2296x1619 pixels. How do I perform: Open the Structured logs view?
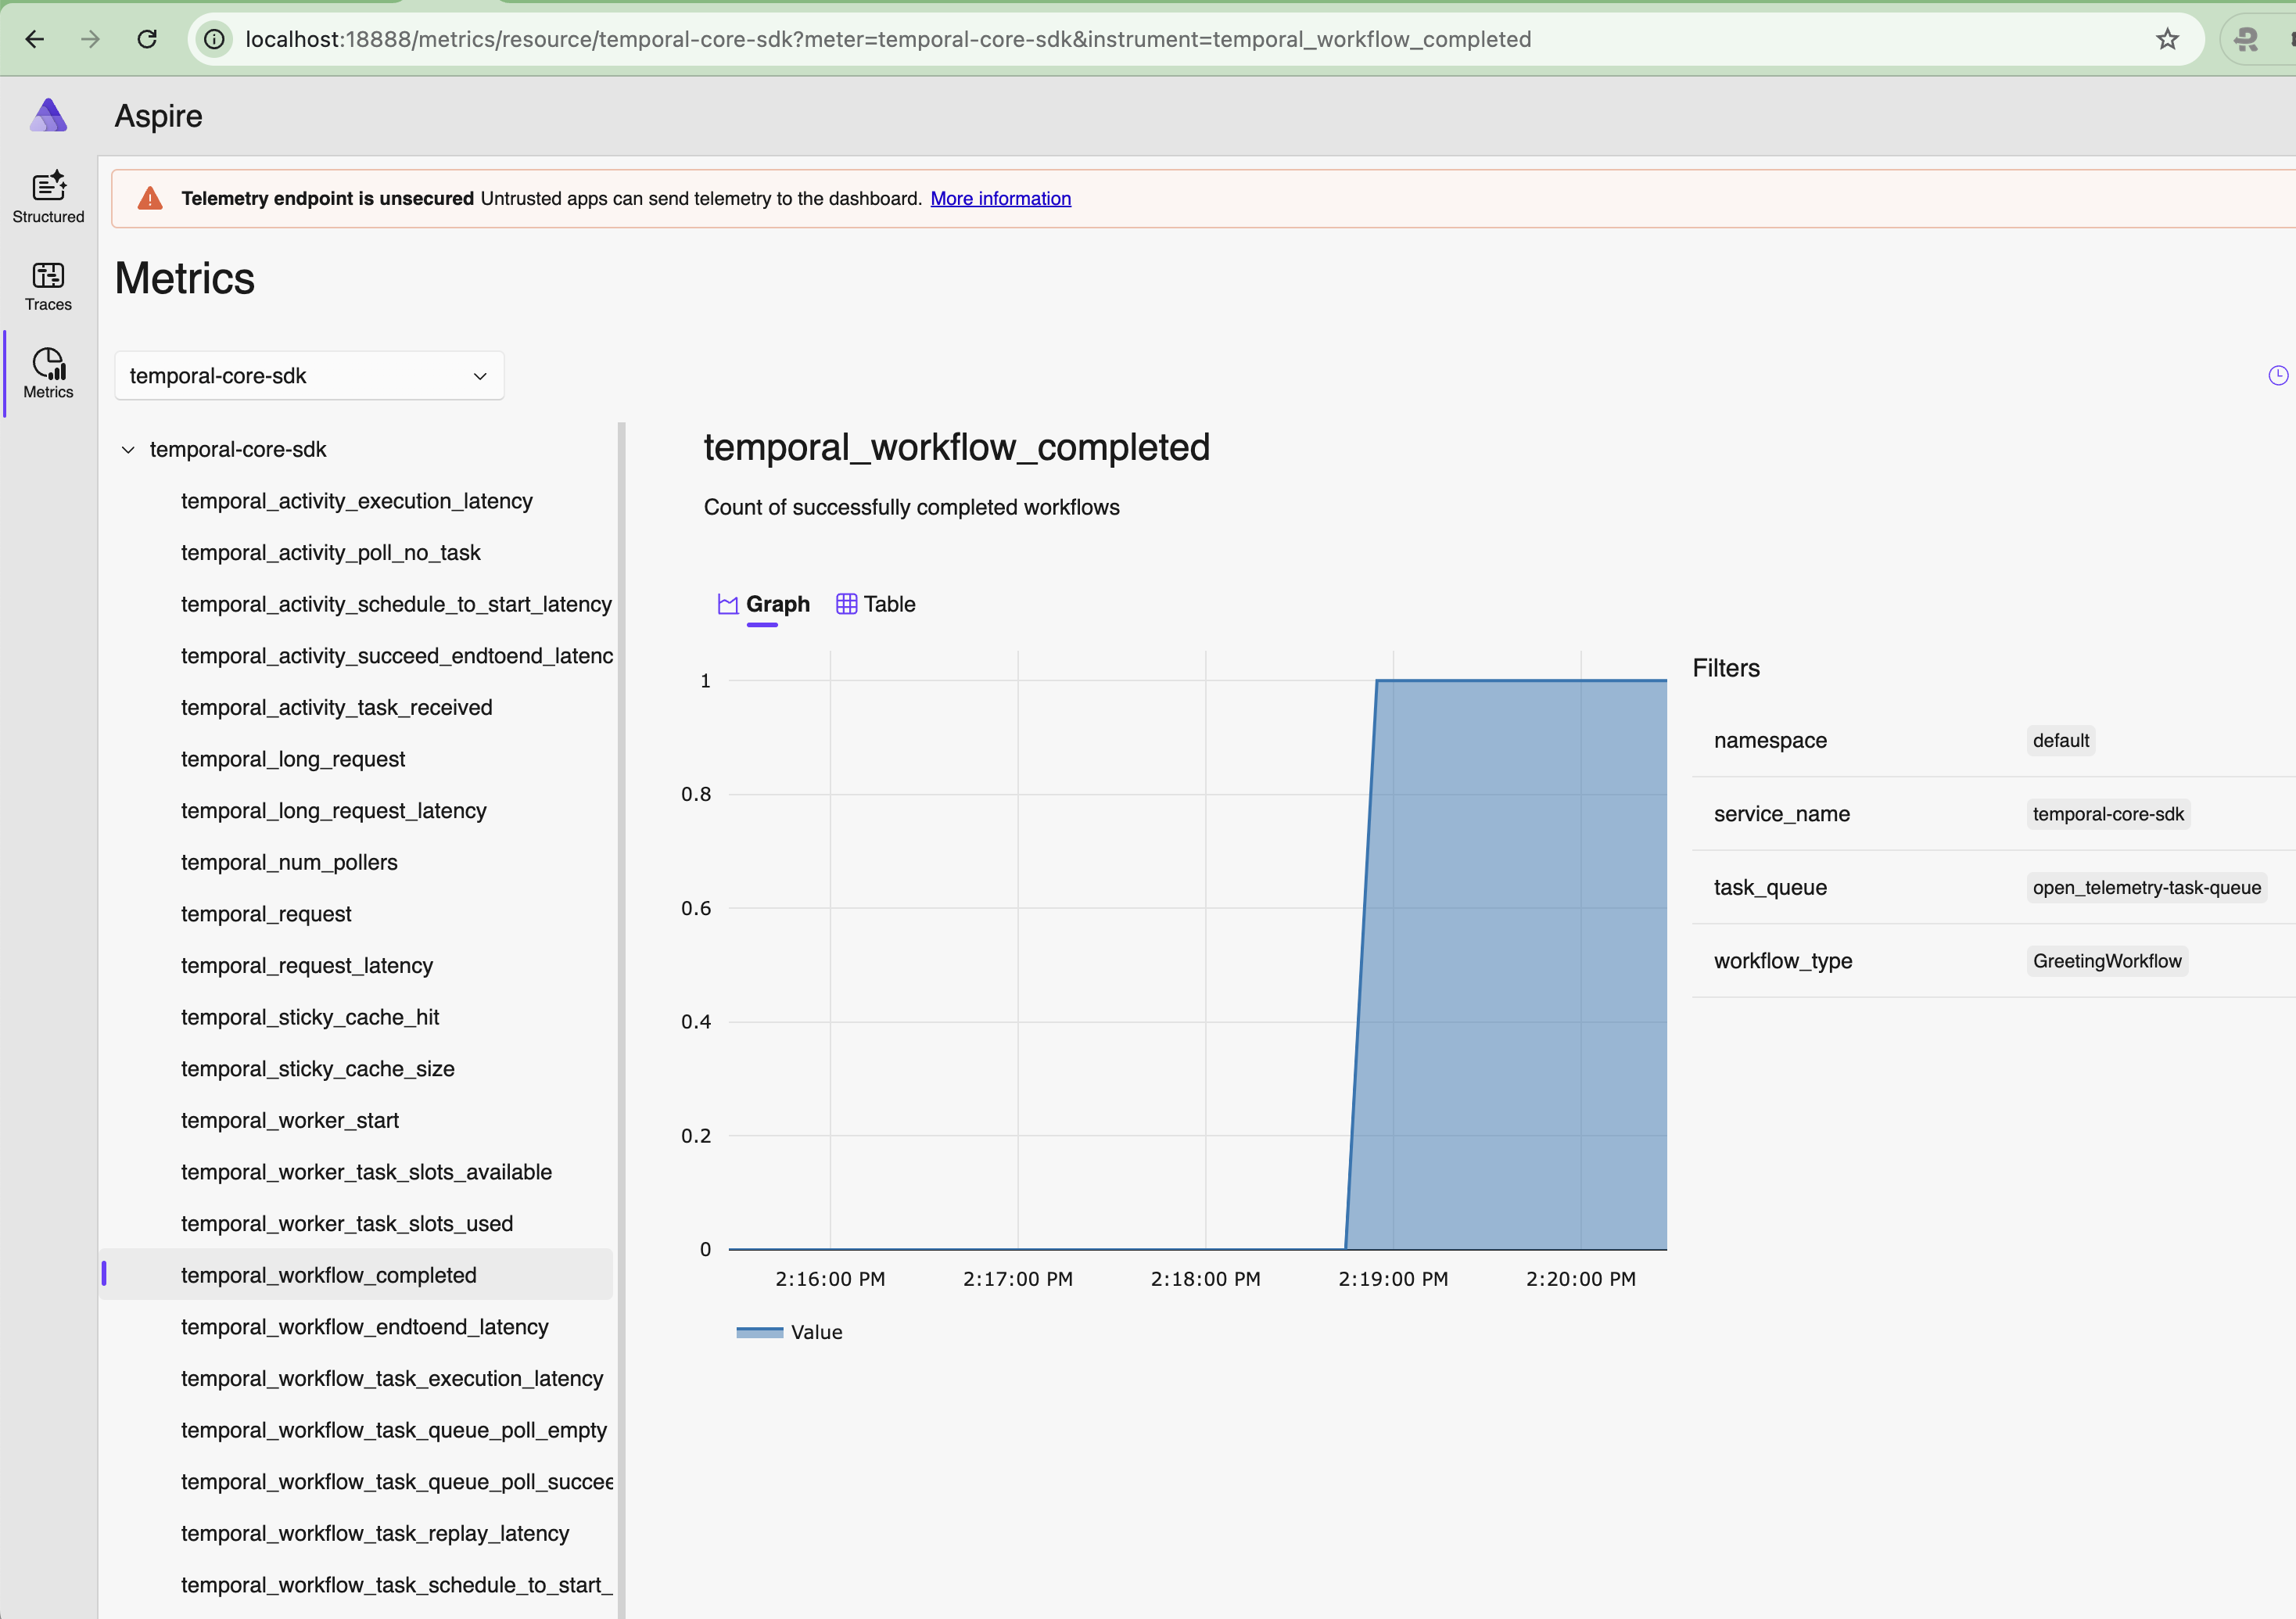(47, 197)
